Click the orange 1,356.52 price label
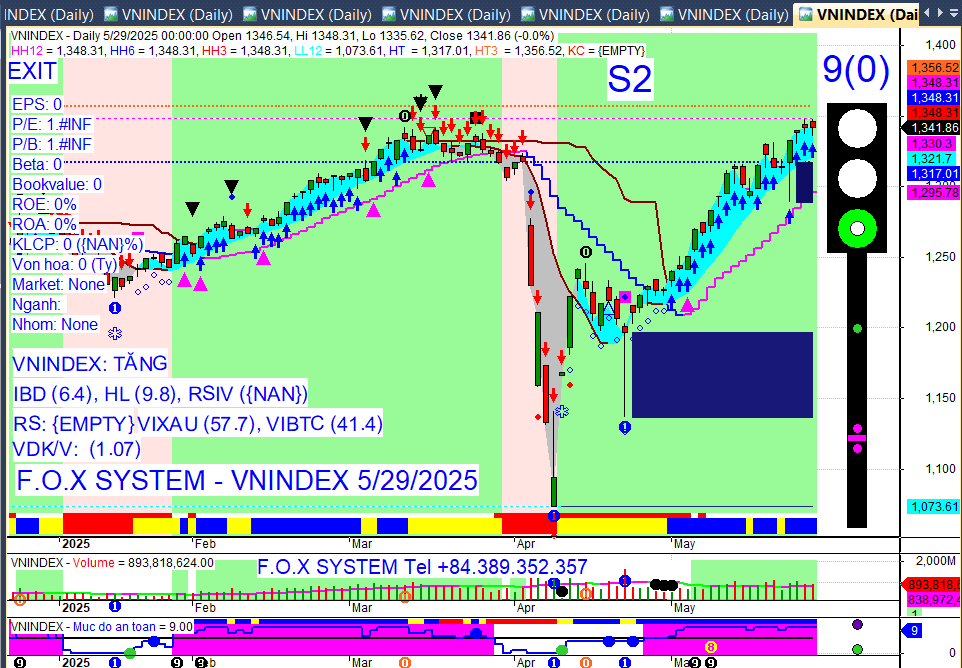The width and height of the screenshot is (962, 668). (x=934, y=67)
